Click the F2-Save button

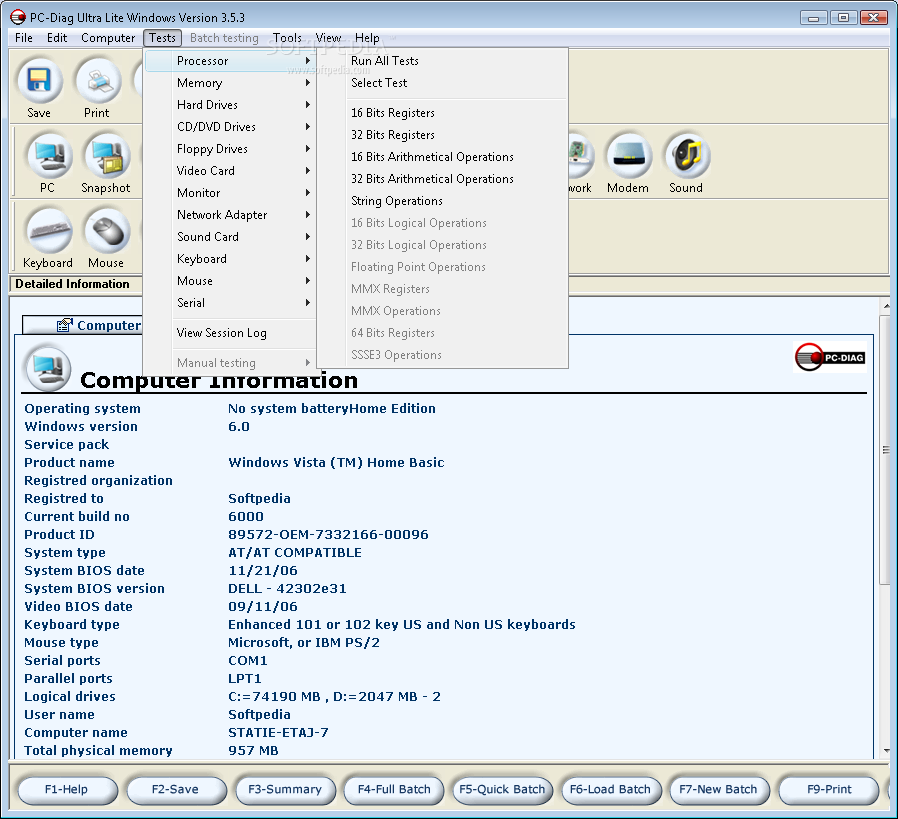tap(176, 790)
